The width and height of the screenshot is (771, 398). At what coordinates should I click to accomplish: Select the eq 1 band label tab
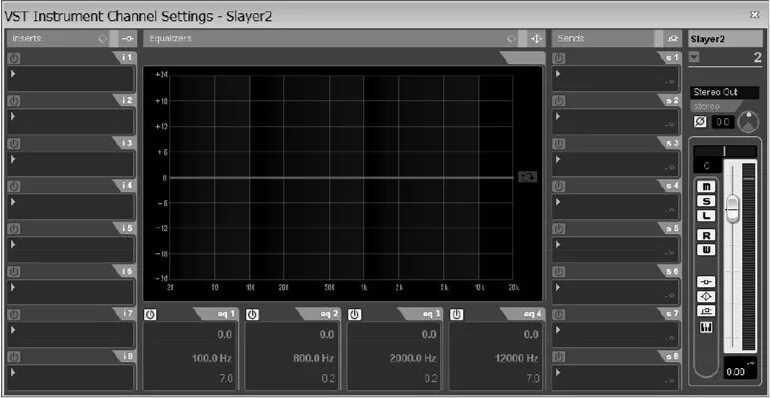click(x=216, y=314)
